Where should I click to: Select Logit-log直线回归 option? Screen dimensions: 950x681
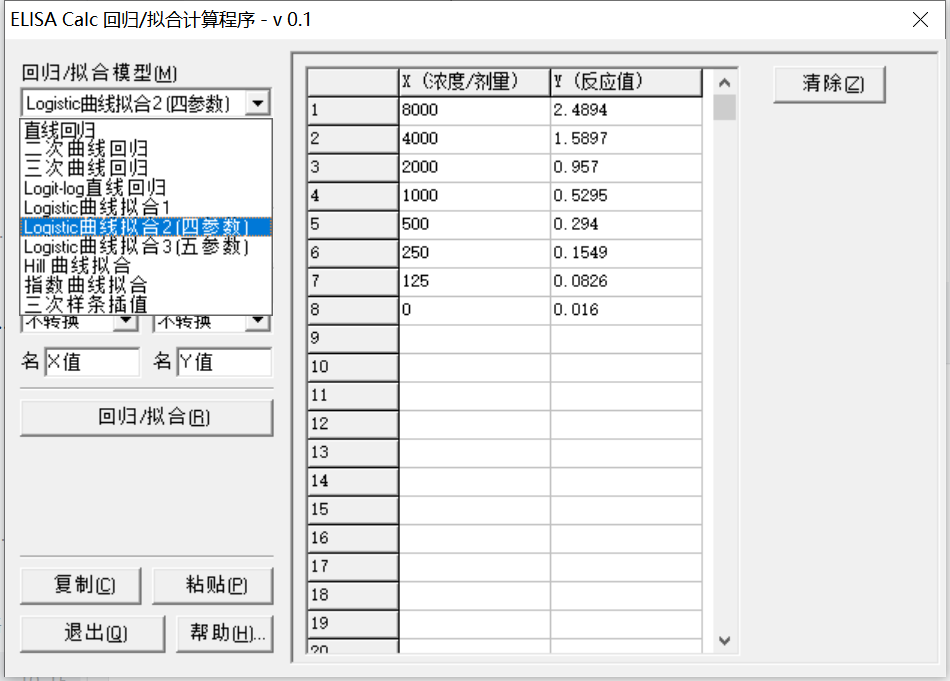[x=146, y=187]
